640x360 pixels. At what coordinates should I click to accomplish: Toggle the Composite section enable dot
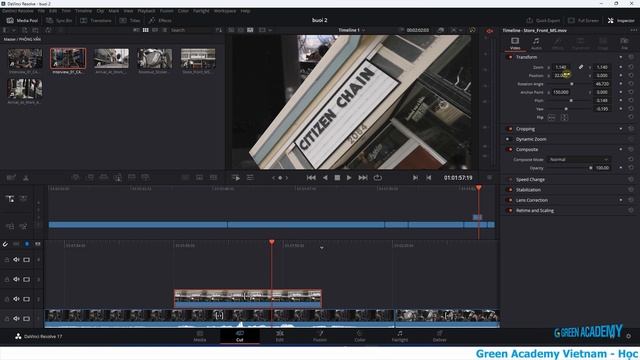click(x=510, y=149)
